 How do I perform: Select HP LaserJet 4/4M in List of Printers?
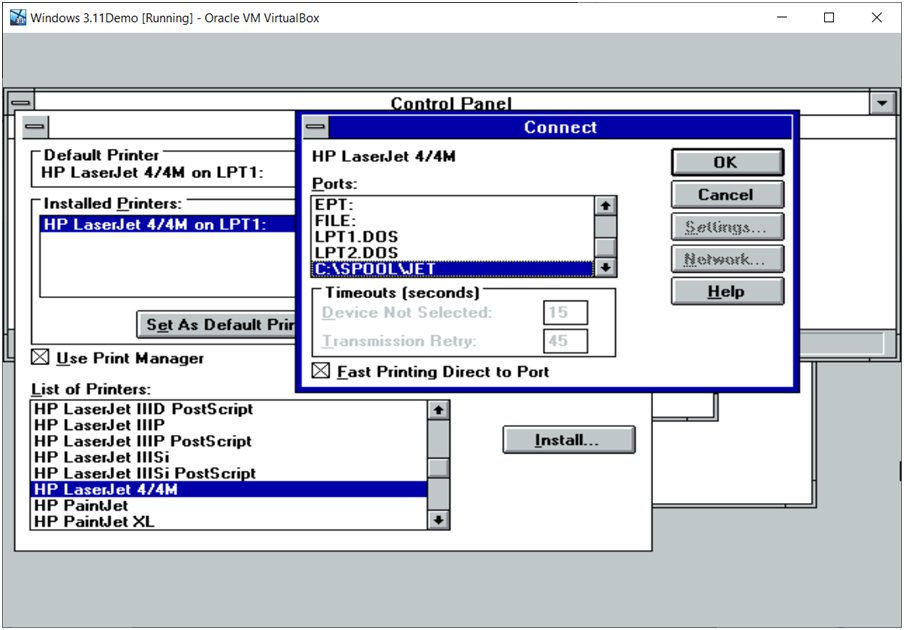pos(228,489)
